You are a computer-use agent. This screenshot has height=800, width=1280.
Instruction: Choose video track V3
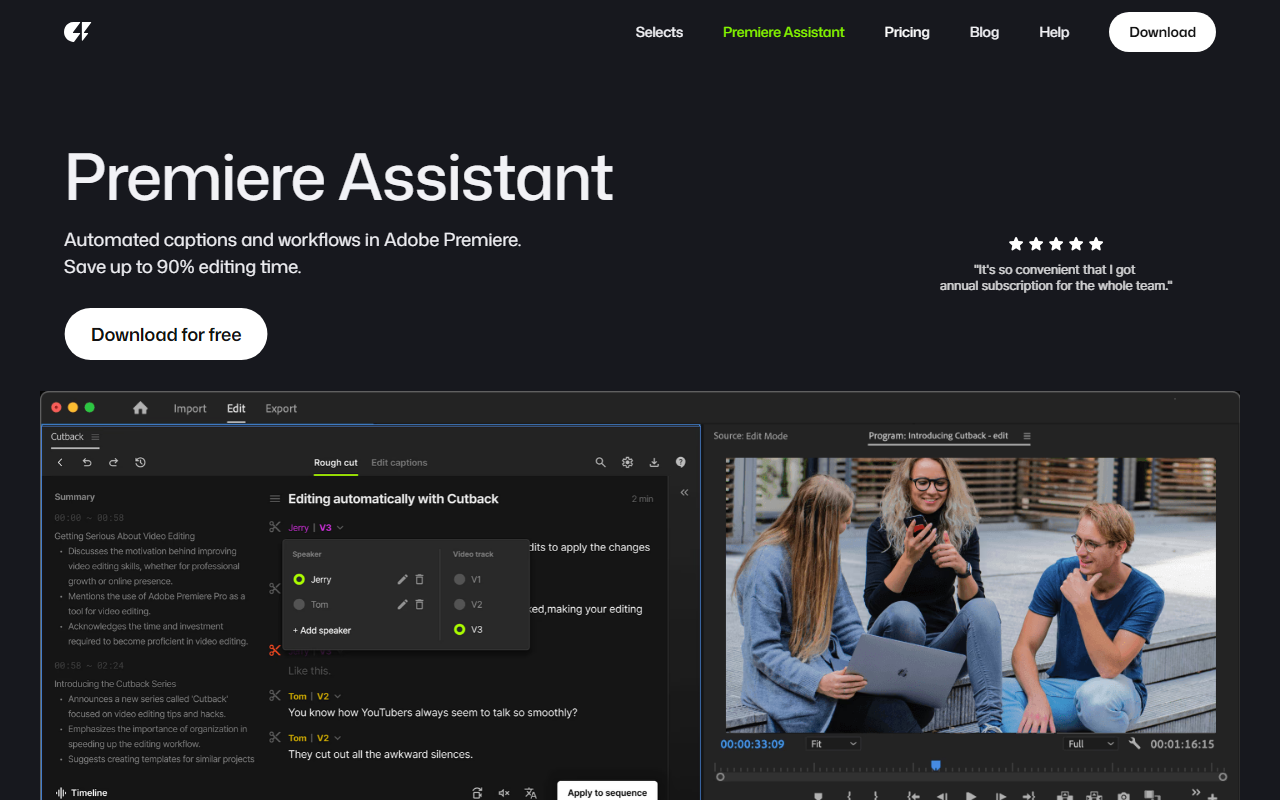(460, 630)
